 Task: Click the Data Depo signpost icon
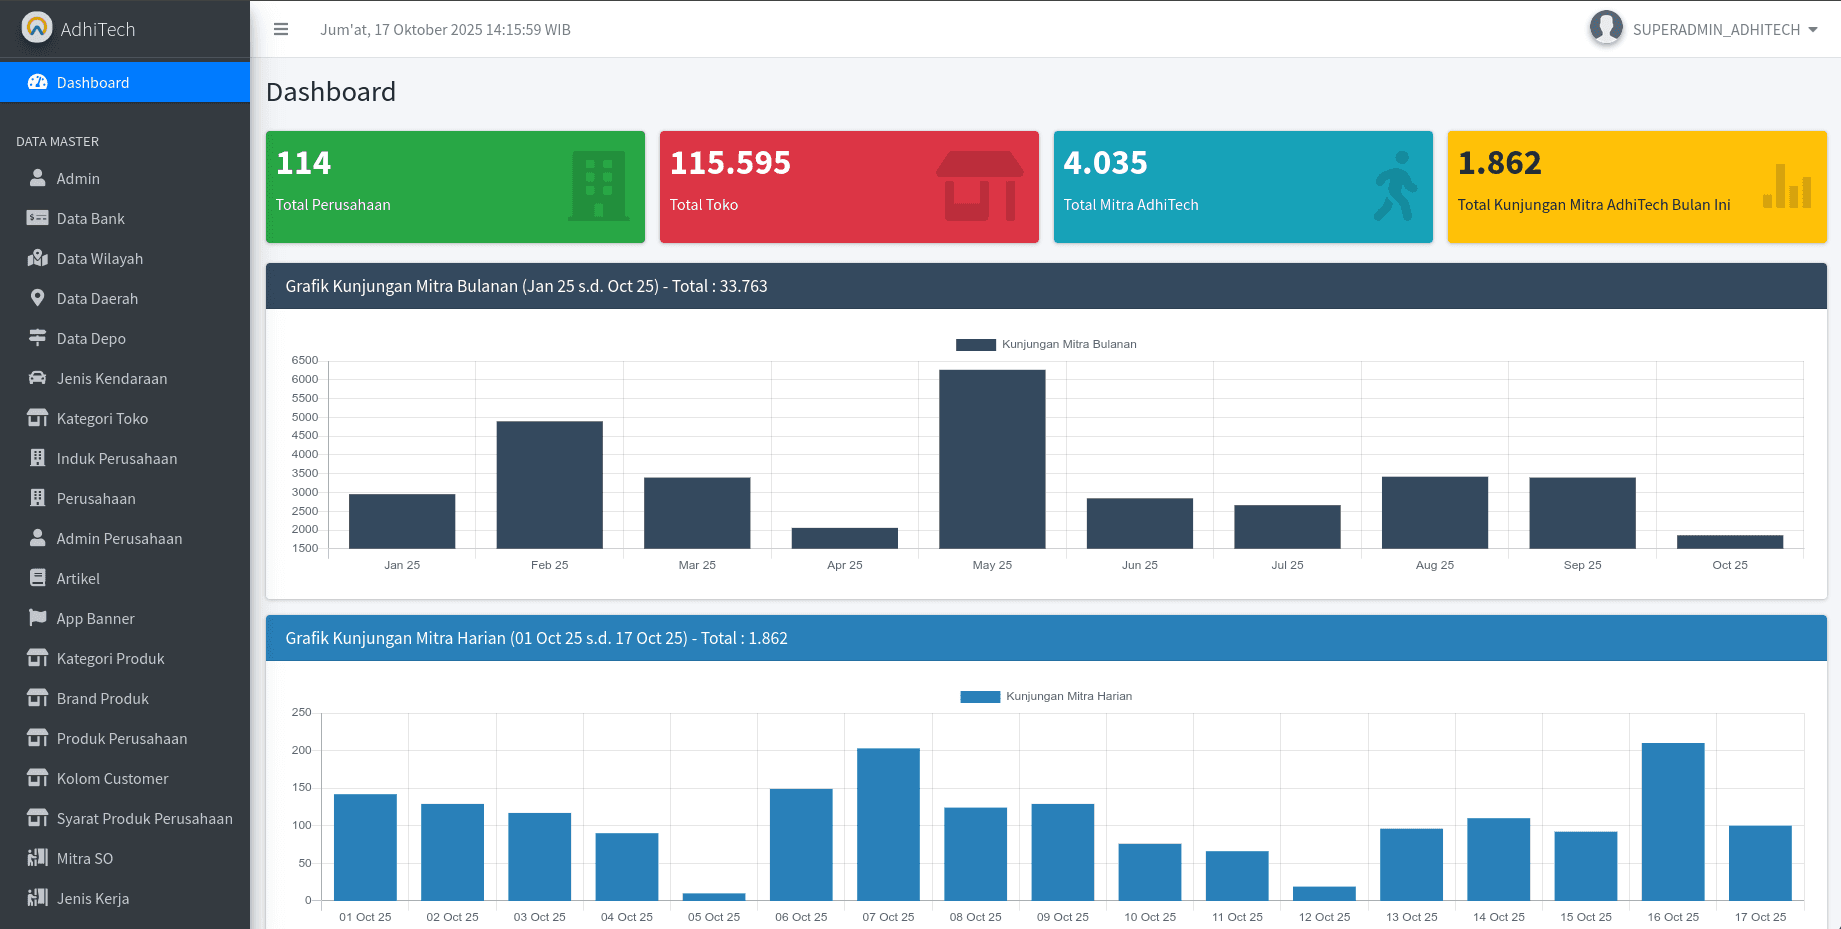coord(38,338)
